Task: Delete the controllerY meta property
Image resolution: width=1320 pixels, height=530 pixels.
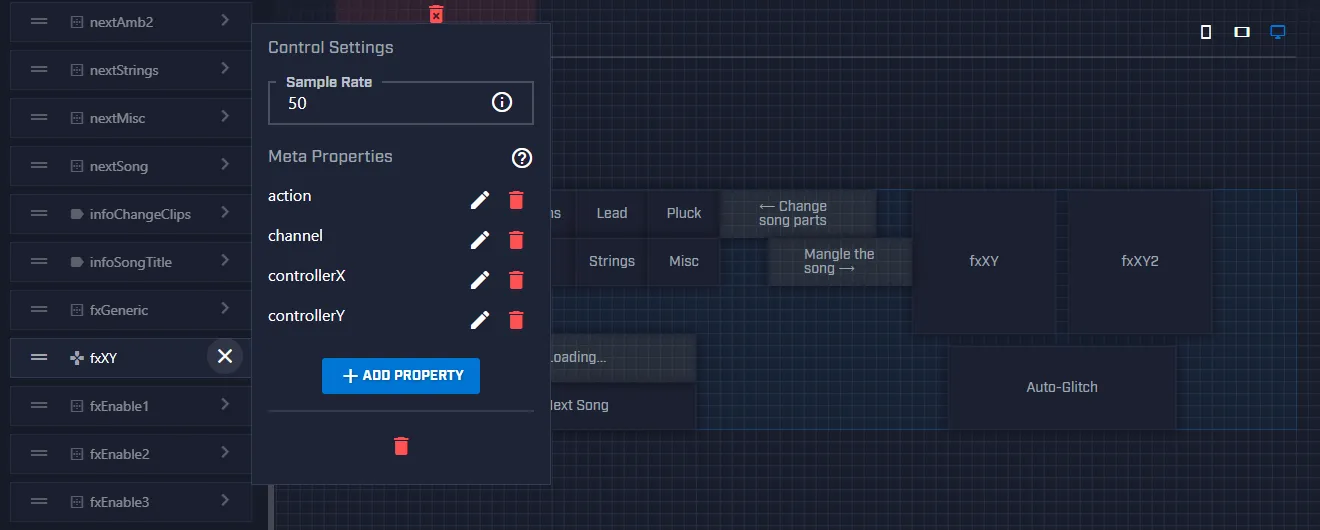Action: (516, 320)
